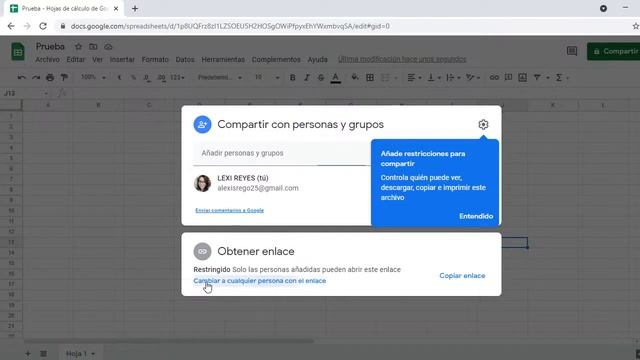
Task: Click the cloud save status icon
Action: pos(108,47)
